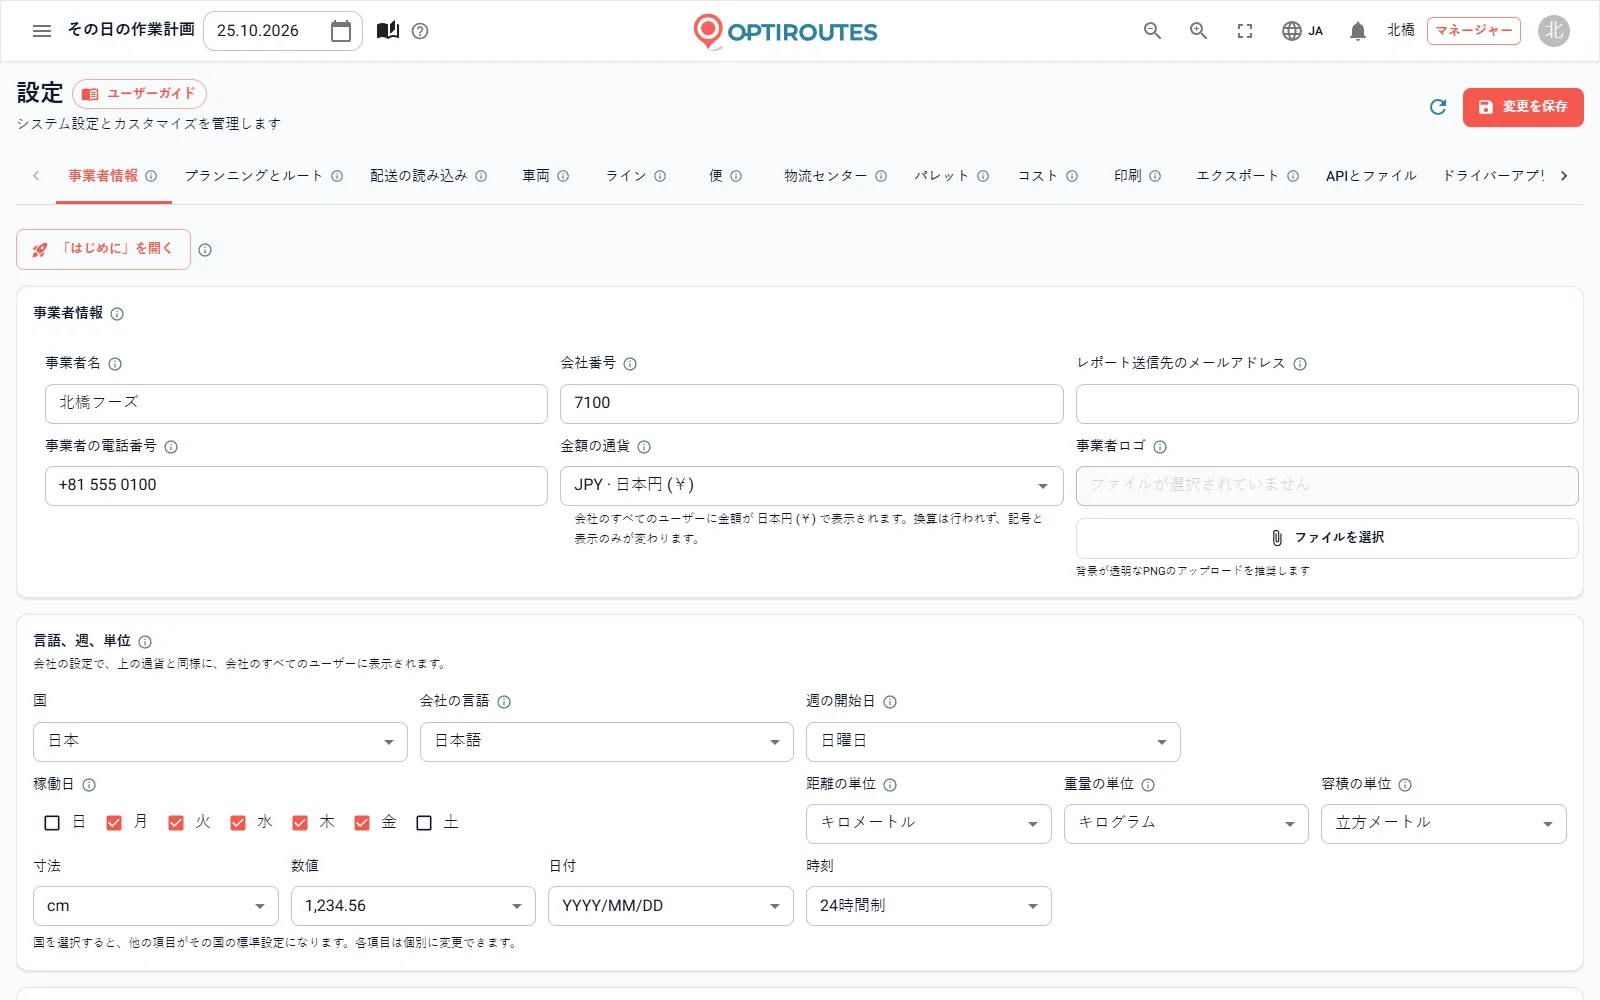Open the help question mark icon

420,31
